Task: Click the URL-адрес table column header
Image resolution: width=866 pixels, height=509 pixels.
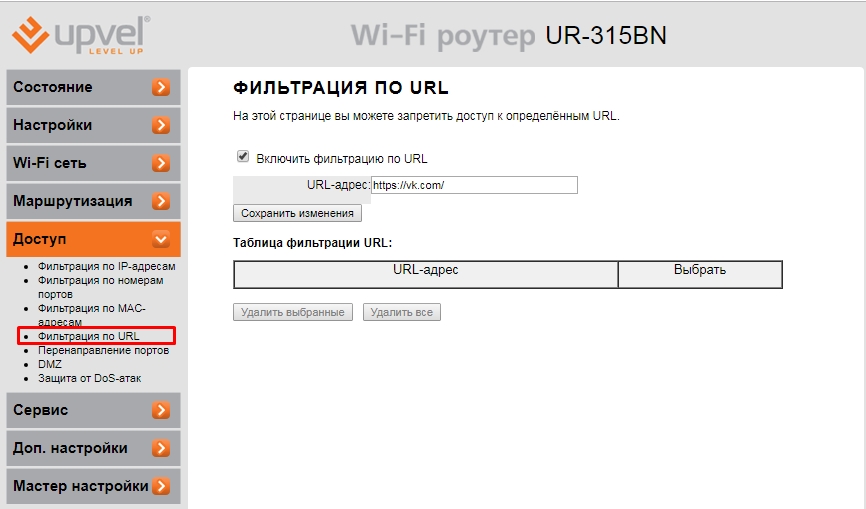Action: [426, 274]
